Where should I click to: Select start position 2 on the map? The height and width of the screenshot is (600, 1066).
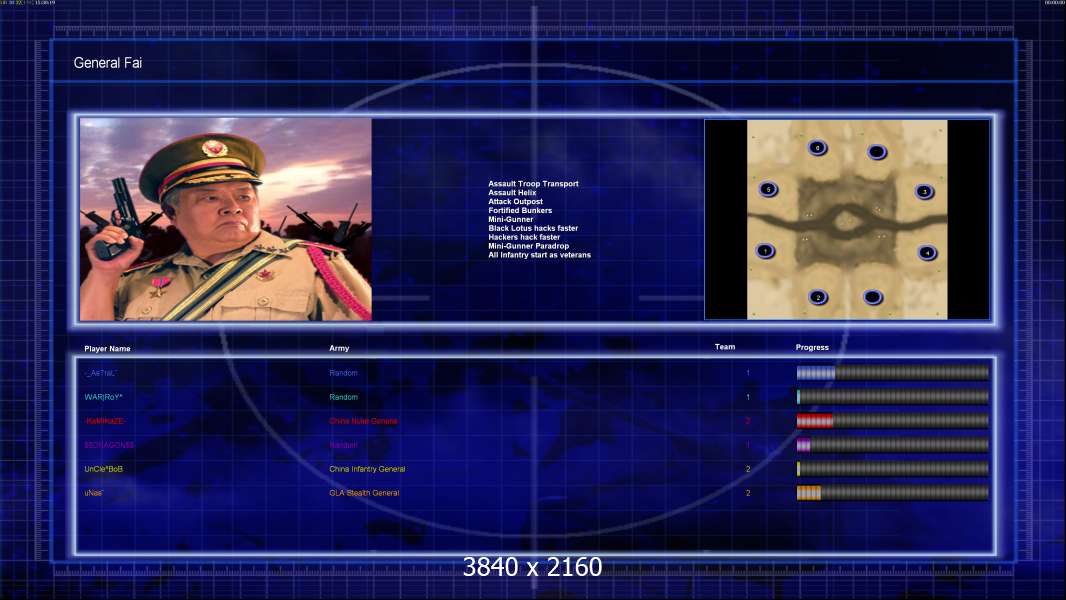[x=818, y=297]
